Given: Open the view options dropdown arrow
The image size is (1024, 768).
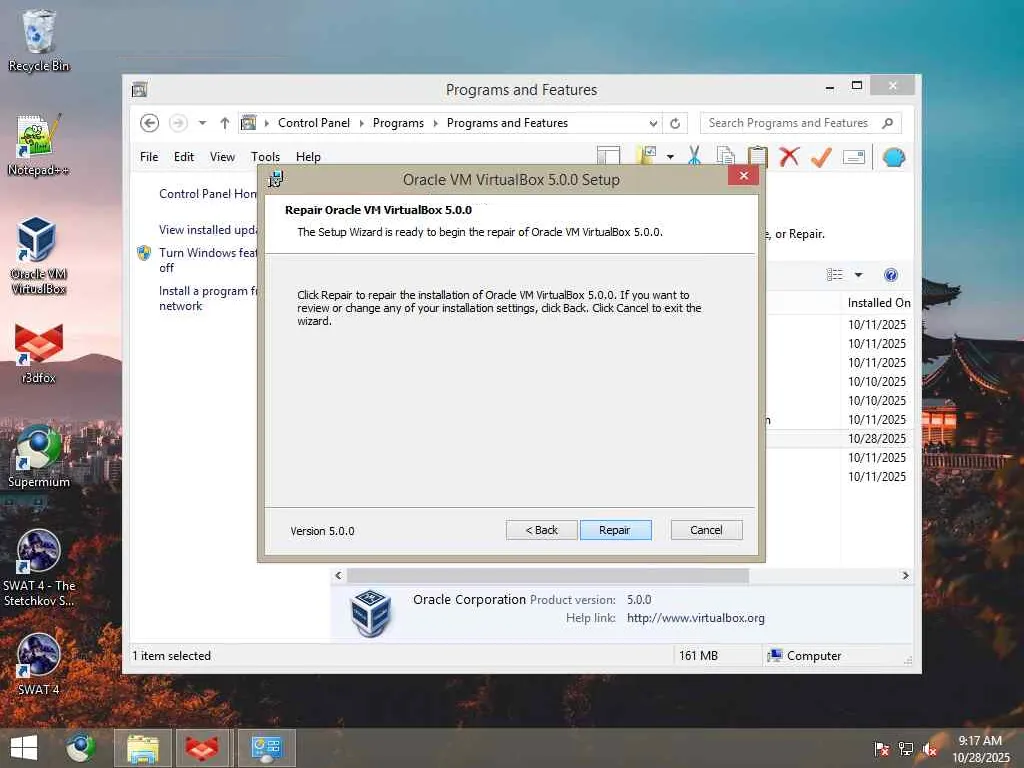Looking at the screenshot, I should point(859,275).
